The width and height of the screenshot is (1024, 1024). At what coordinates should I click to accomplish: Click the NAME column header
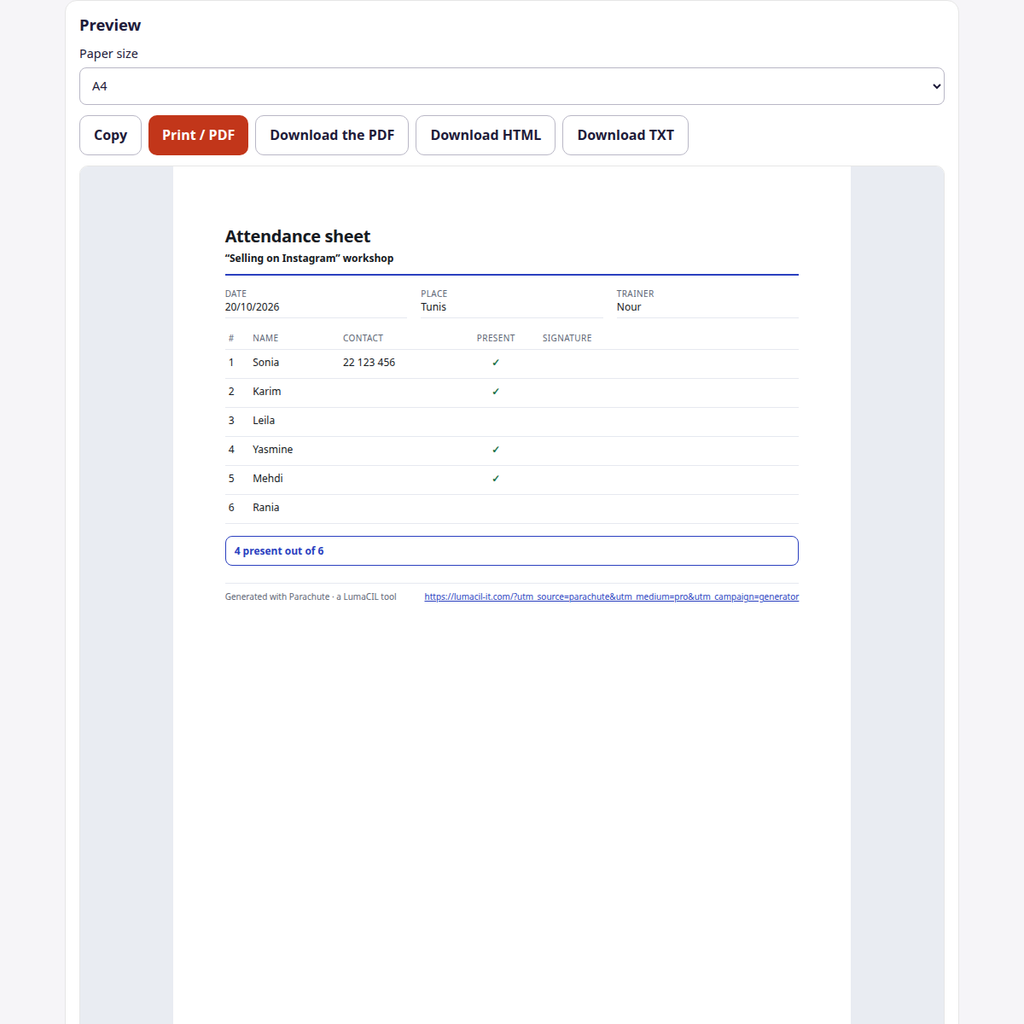point(265,338)
